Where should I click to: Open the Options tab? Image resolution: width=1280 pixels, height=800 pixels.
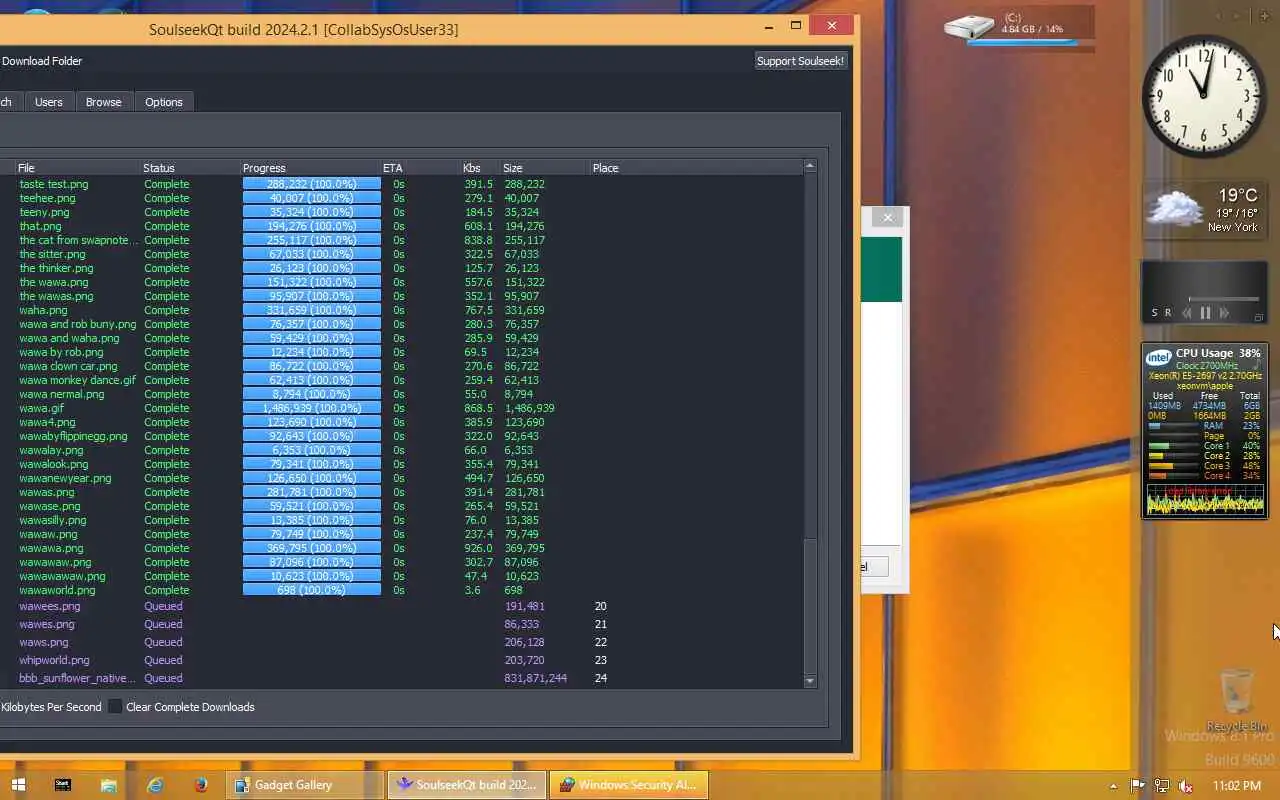point(163,102)
